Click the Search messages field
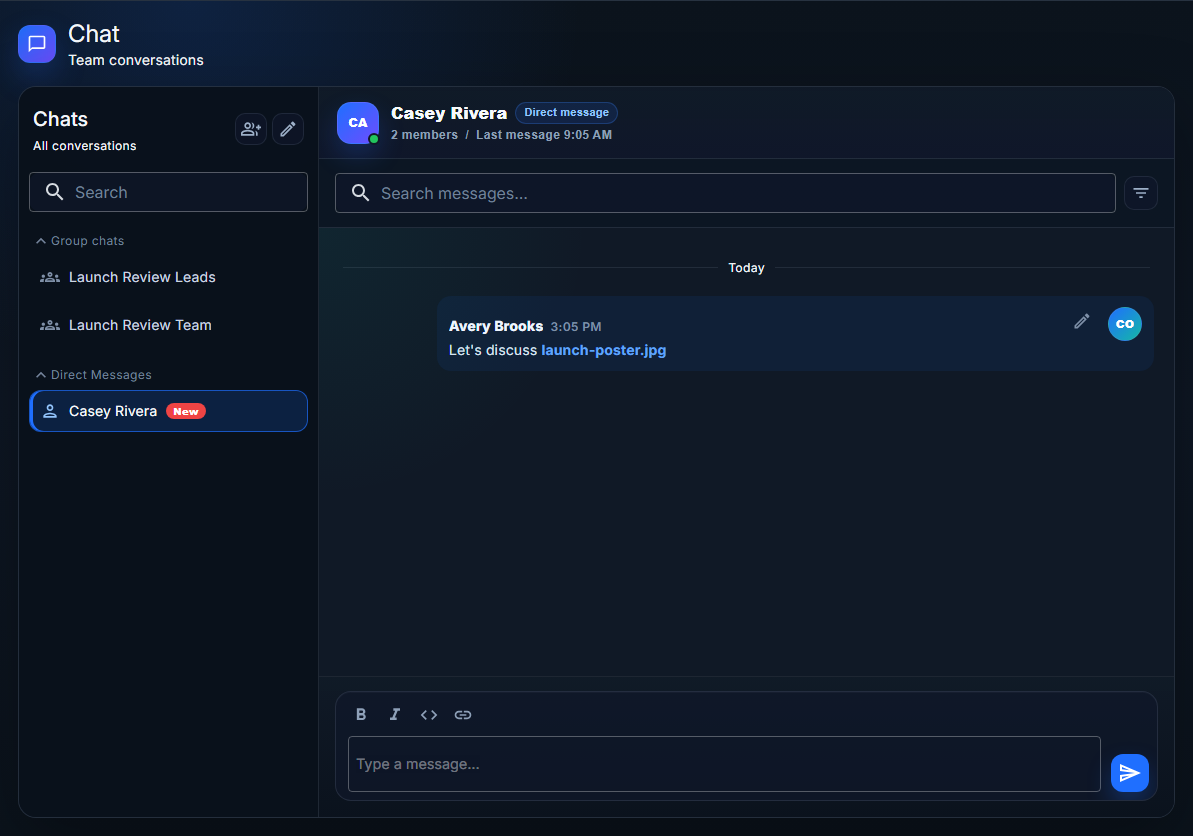The width and height of the screenshot is (1193, 836). [x=725, y=193]
